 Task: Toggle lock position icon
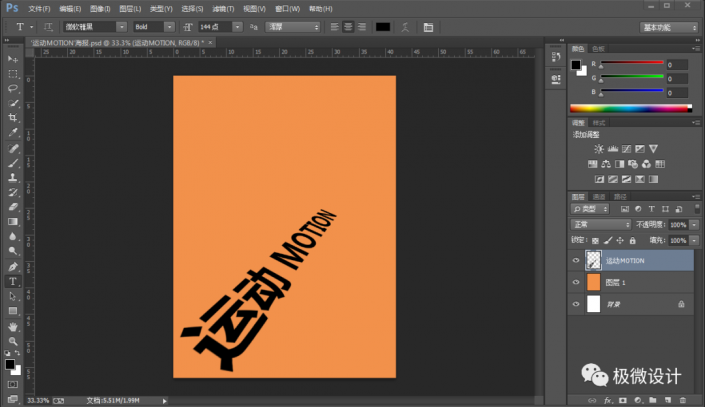click(620, 241)
